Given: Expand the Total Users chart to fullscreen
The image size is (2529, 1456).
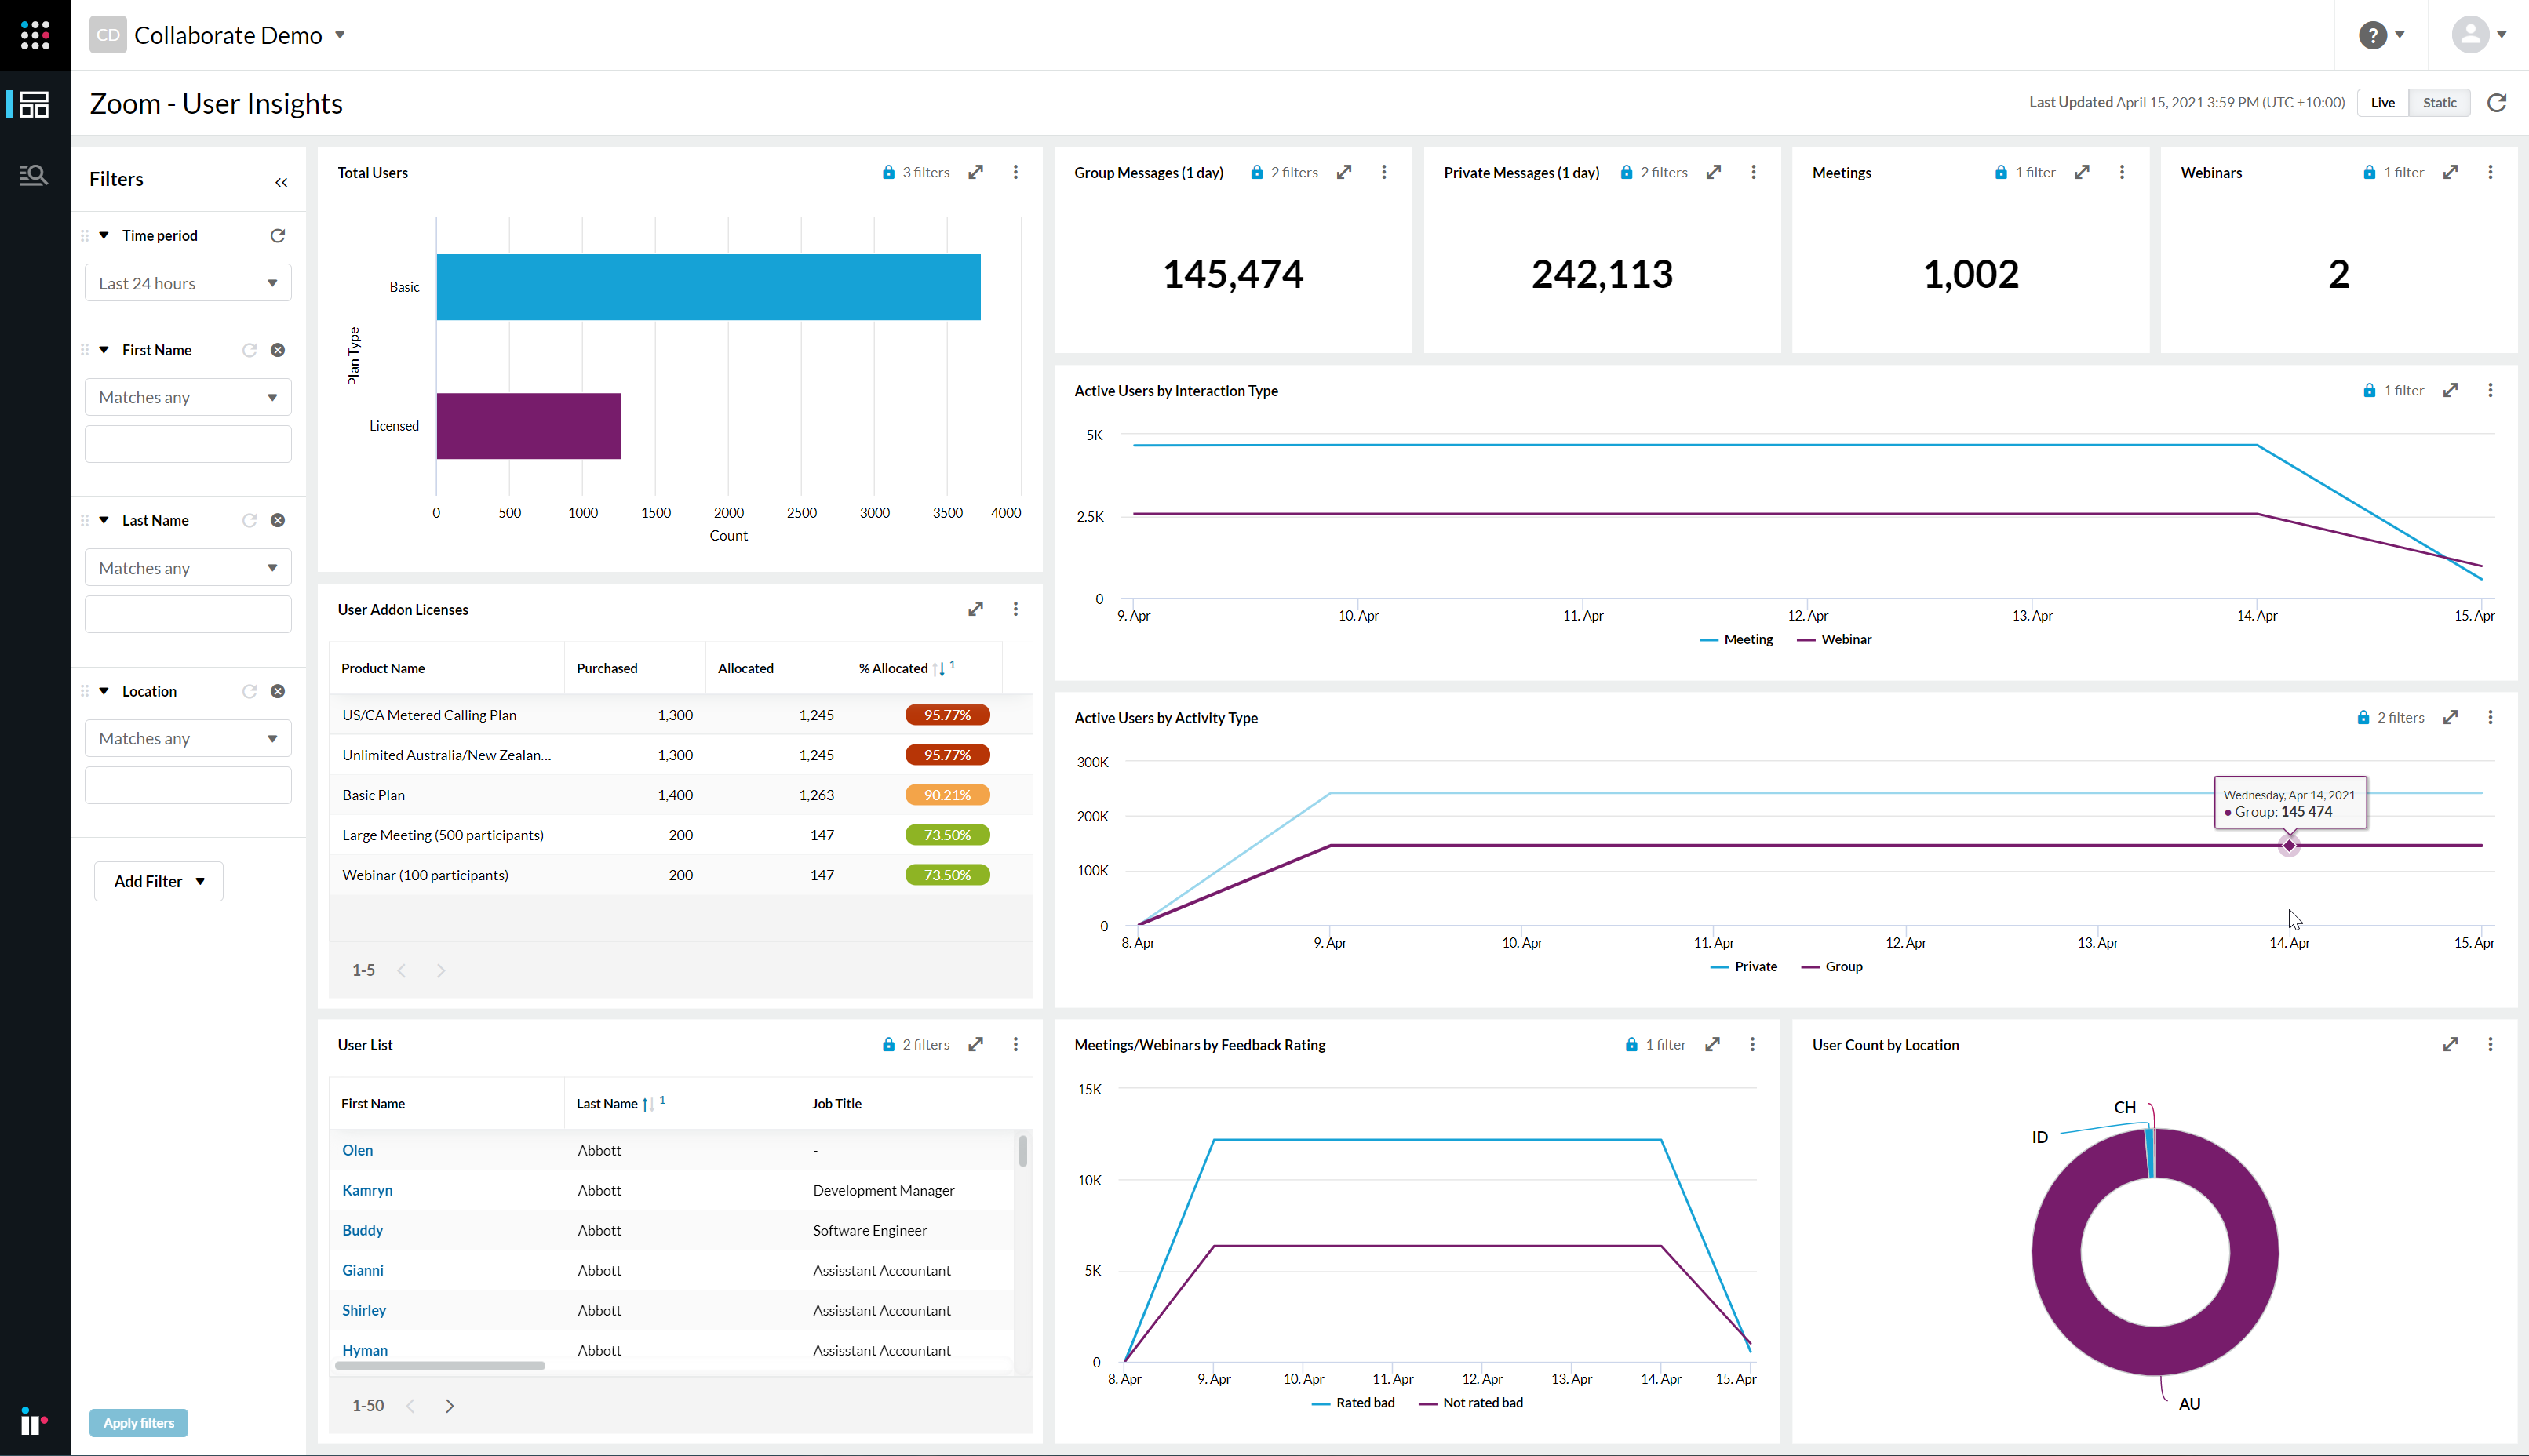Looking at the screenshot, I should tap(975, 171).
